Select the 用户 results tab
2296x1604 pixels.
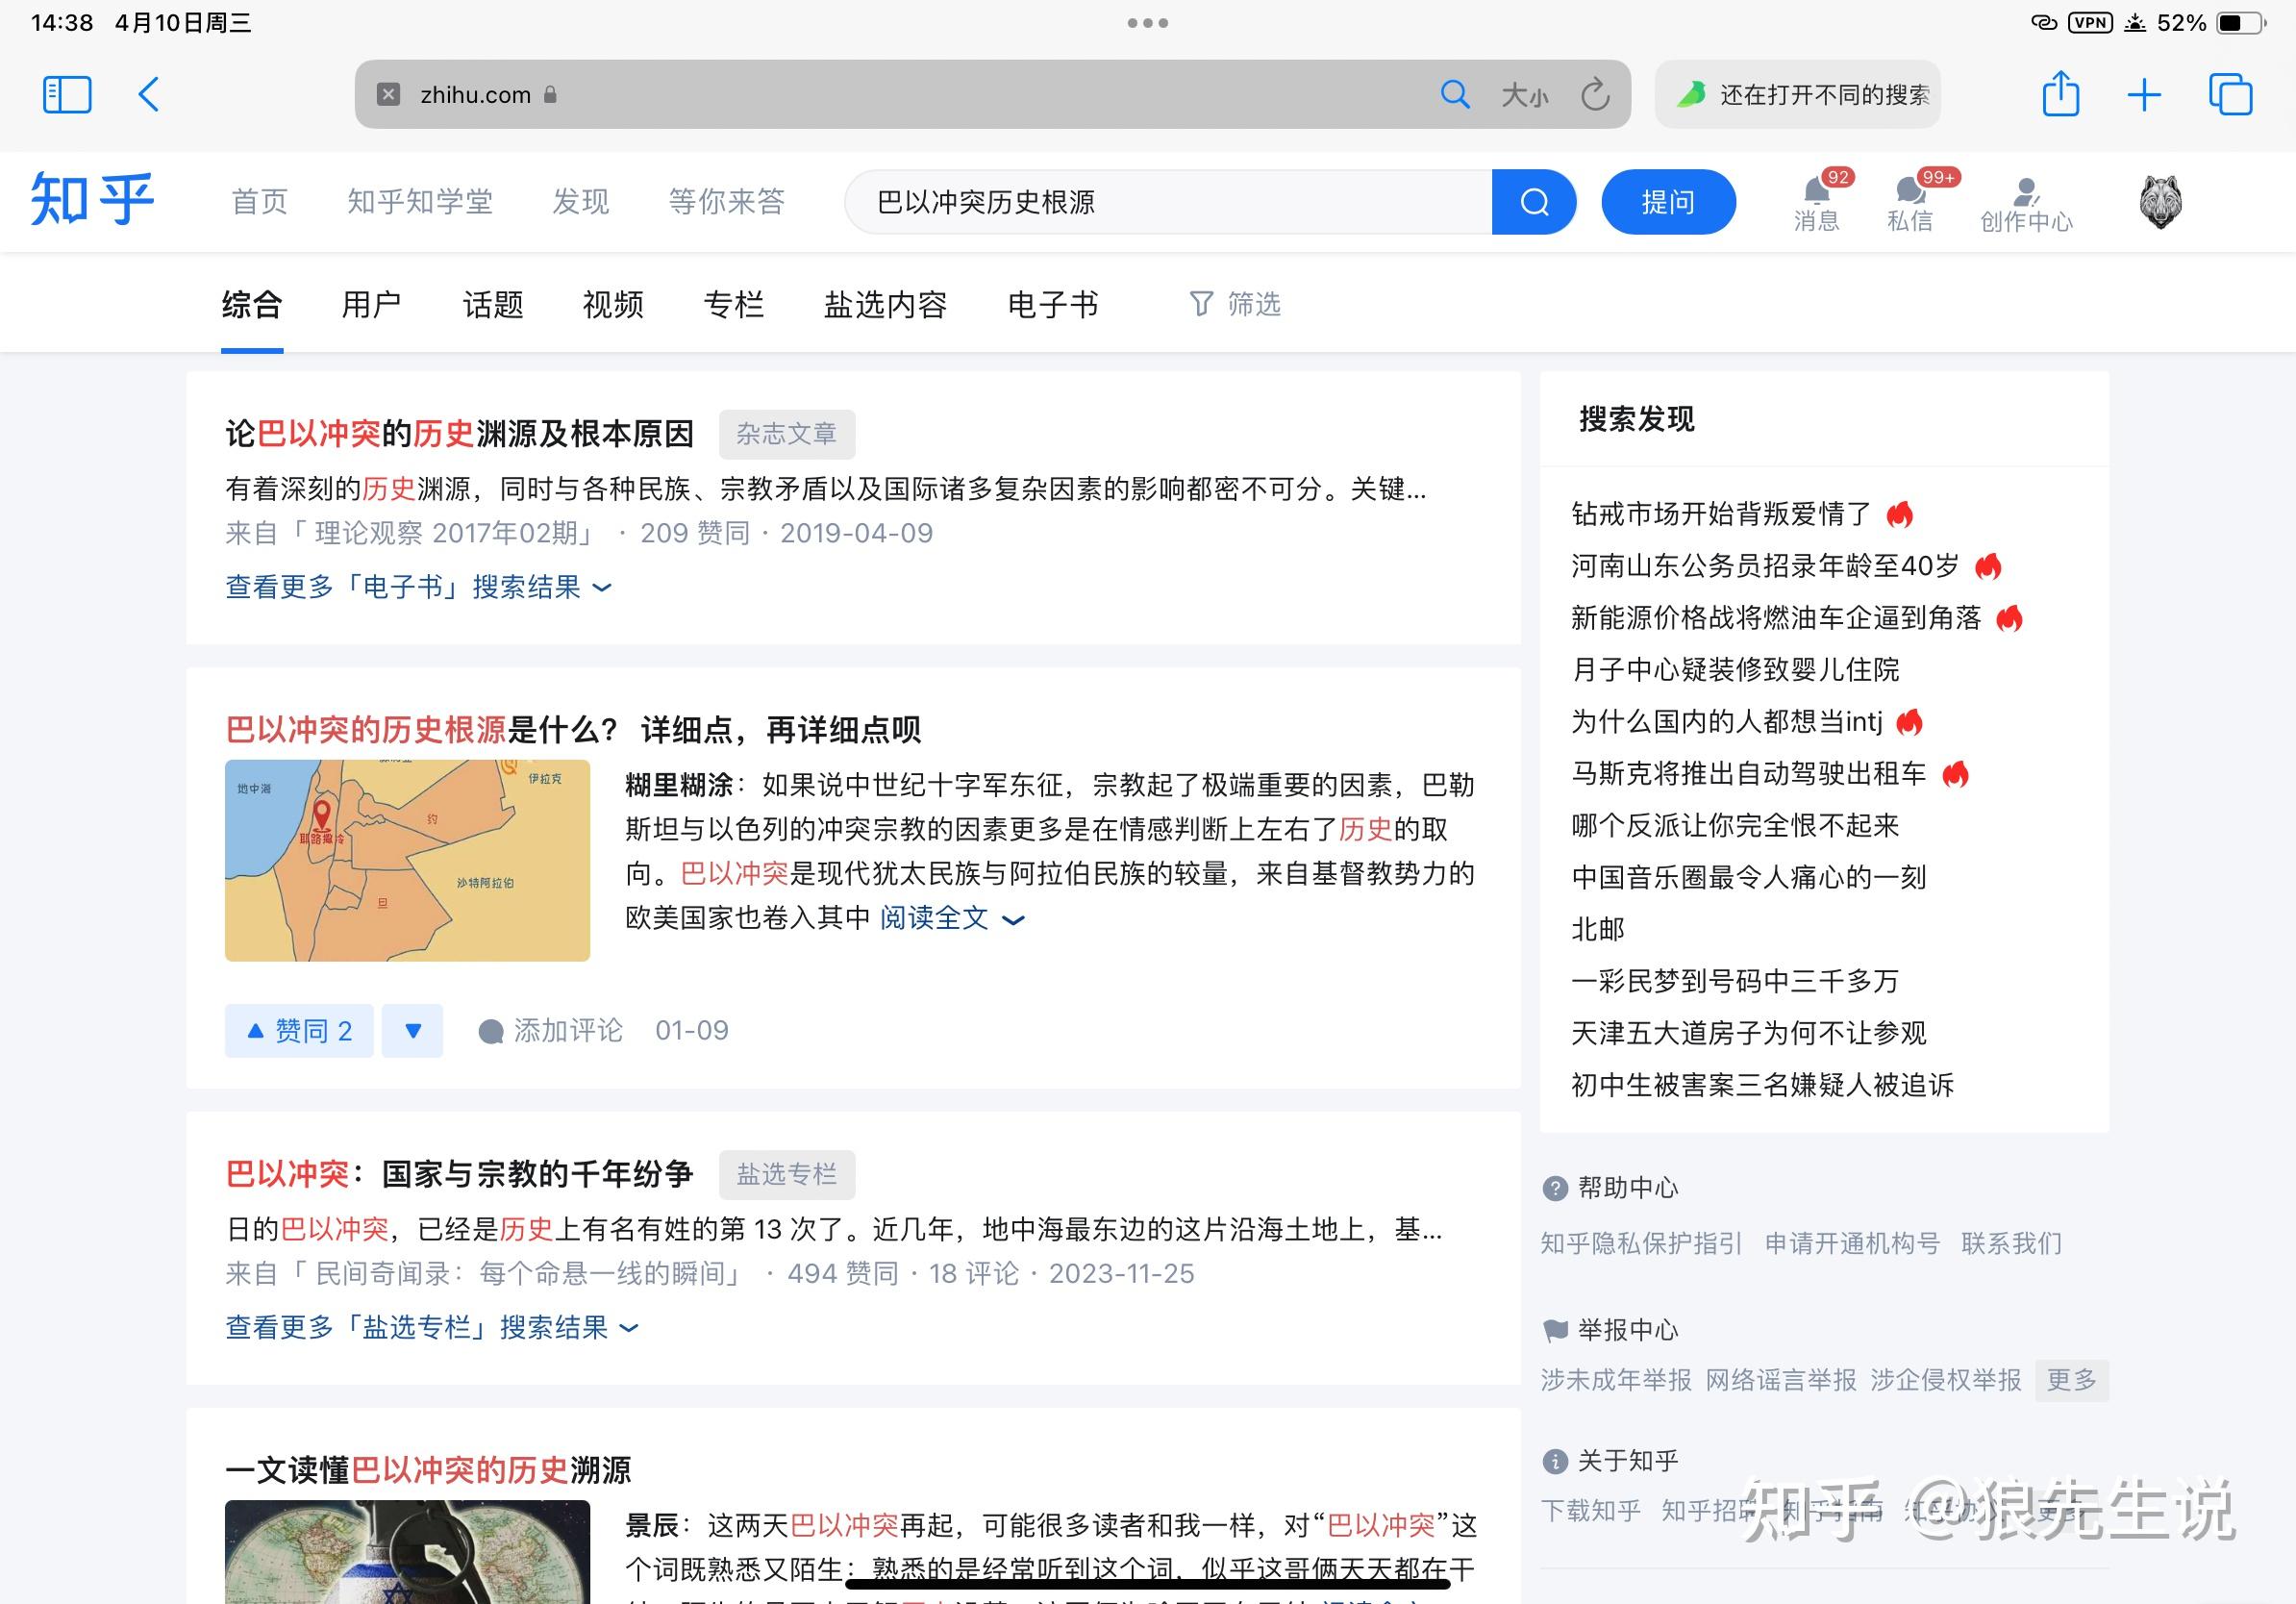click(x=372, y=304)
